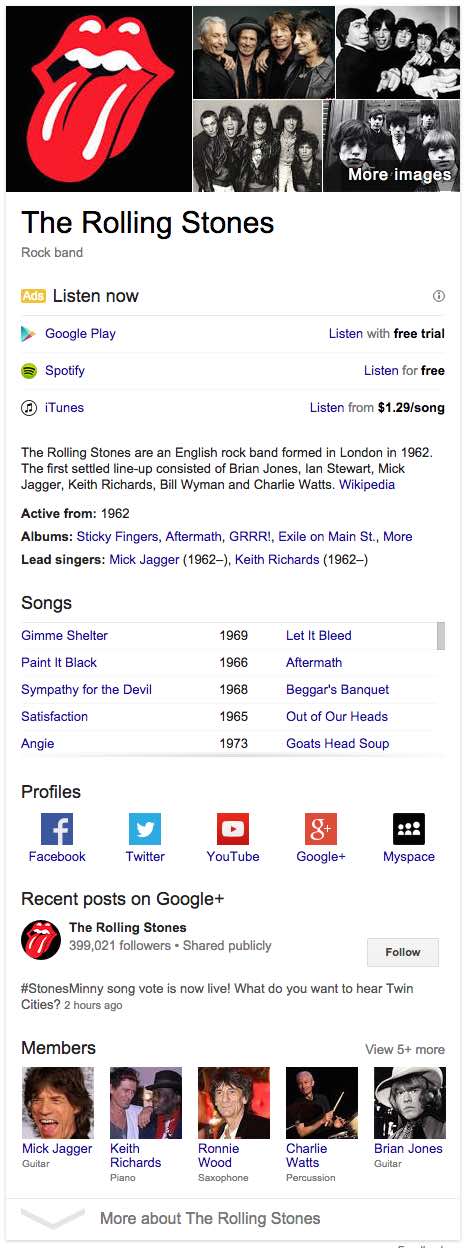Image resolution: width=468 pixels, height=1248 pixels.
Task: Click the songs list scrollbar
Action: (x=441, y=636)
